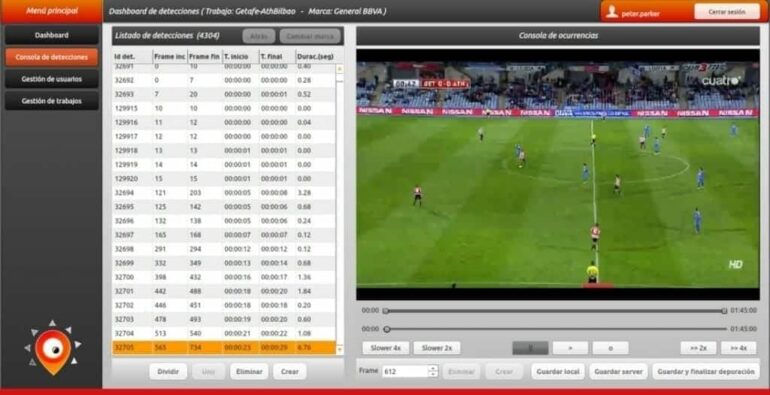Click the football video preview

point(558,174)
